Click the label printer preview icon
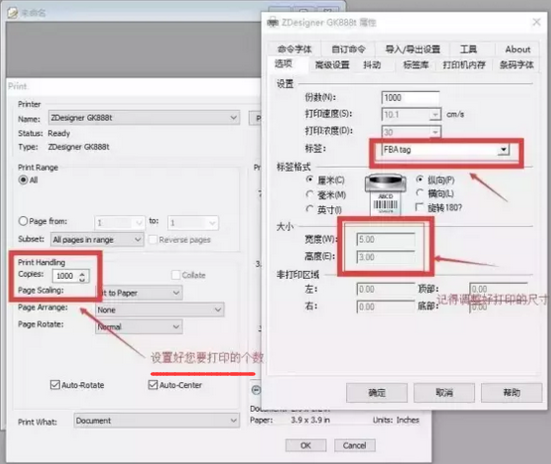 tap(385, 194)
